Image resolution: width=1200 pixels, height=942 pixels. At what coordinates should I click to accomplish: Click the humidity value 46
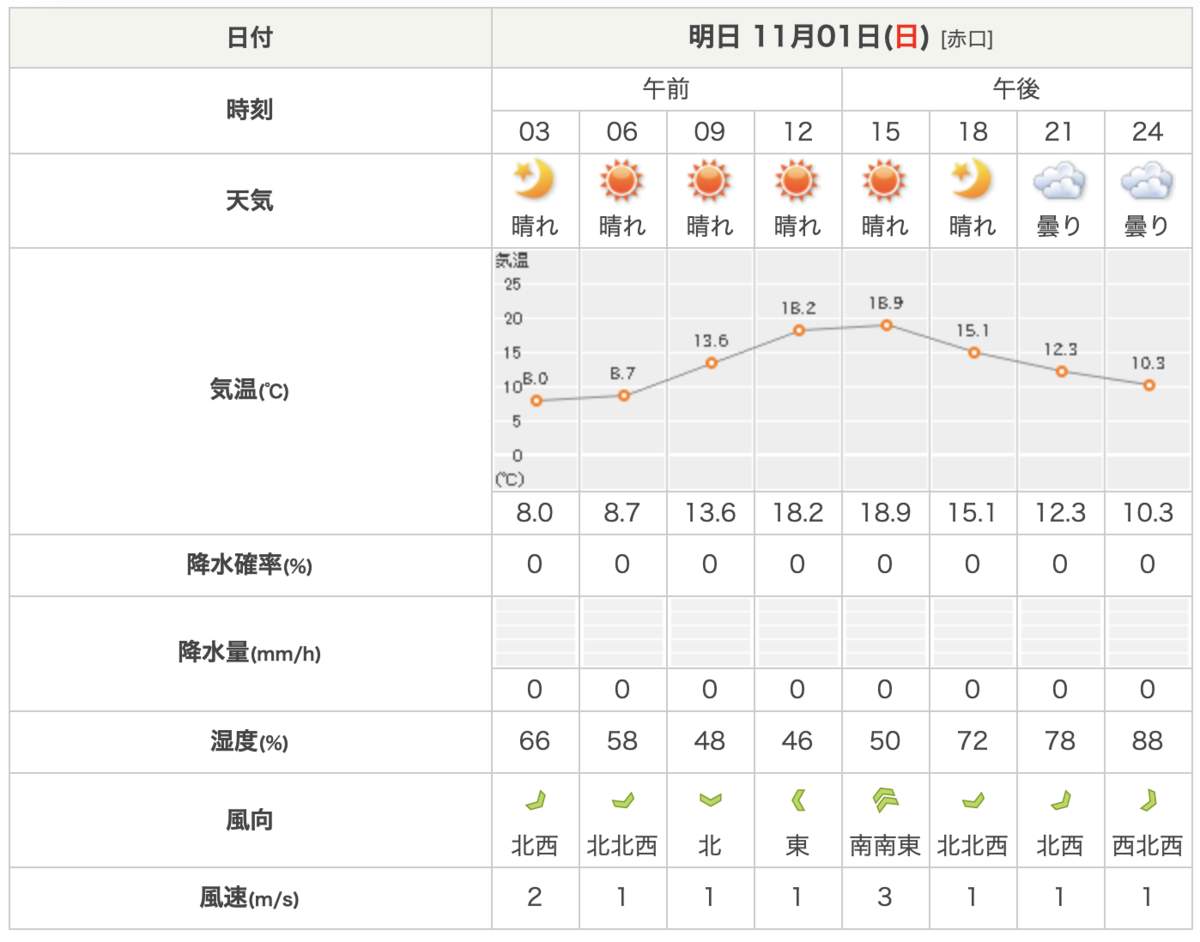(797, 742)
